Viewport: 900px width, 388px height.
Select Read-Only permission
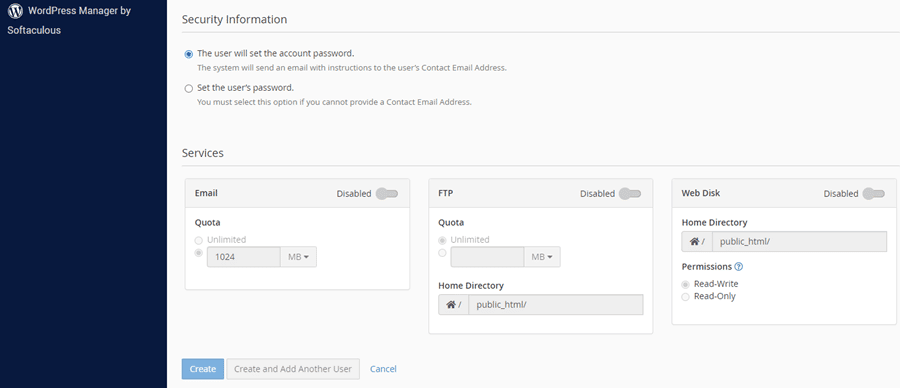point(685,297)
